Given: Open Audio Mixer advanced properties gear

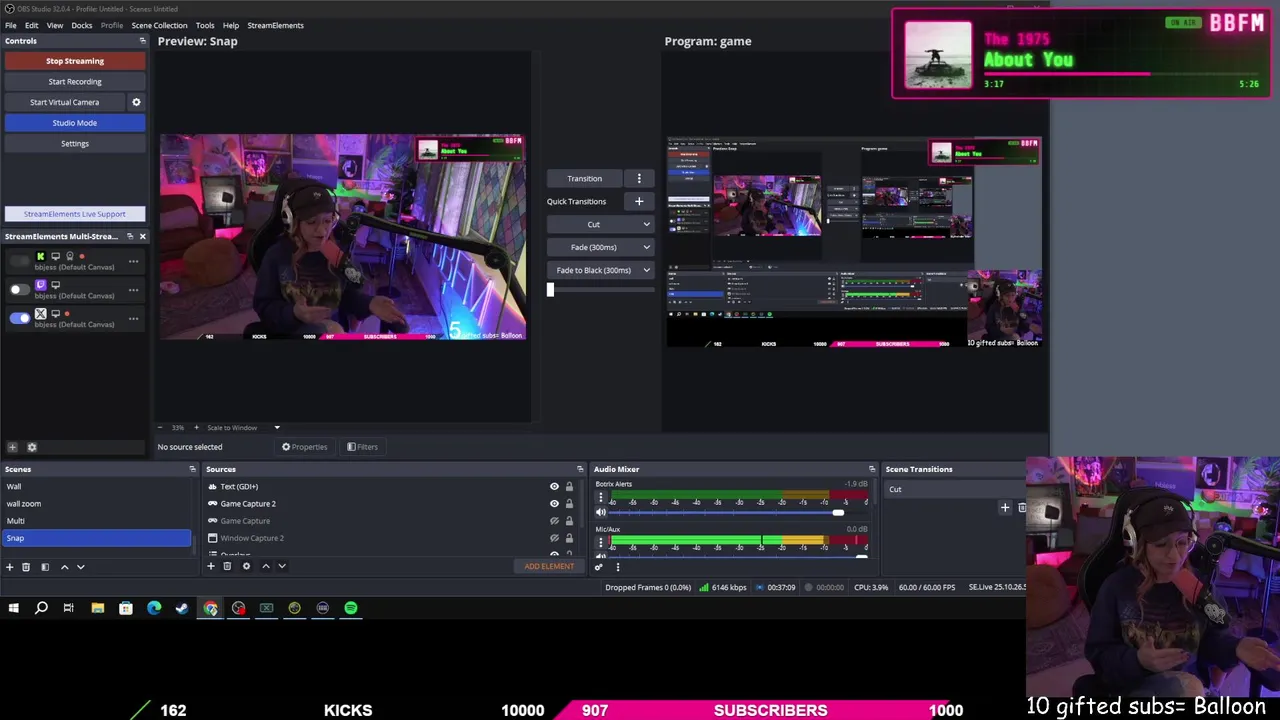Looking at the screenshot, I should pos(598,567).
